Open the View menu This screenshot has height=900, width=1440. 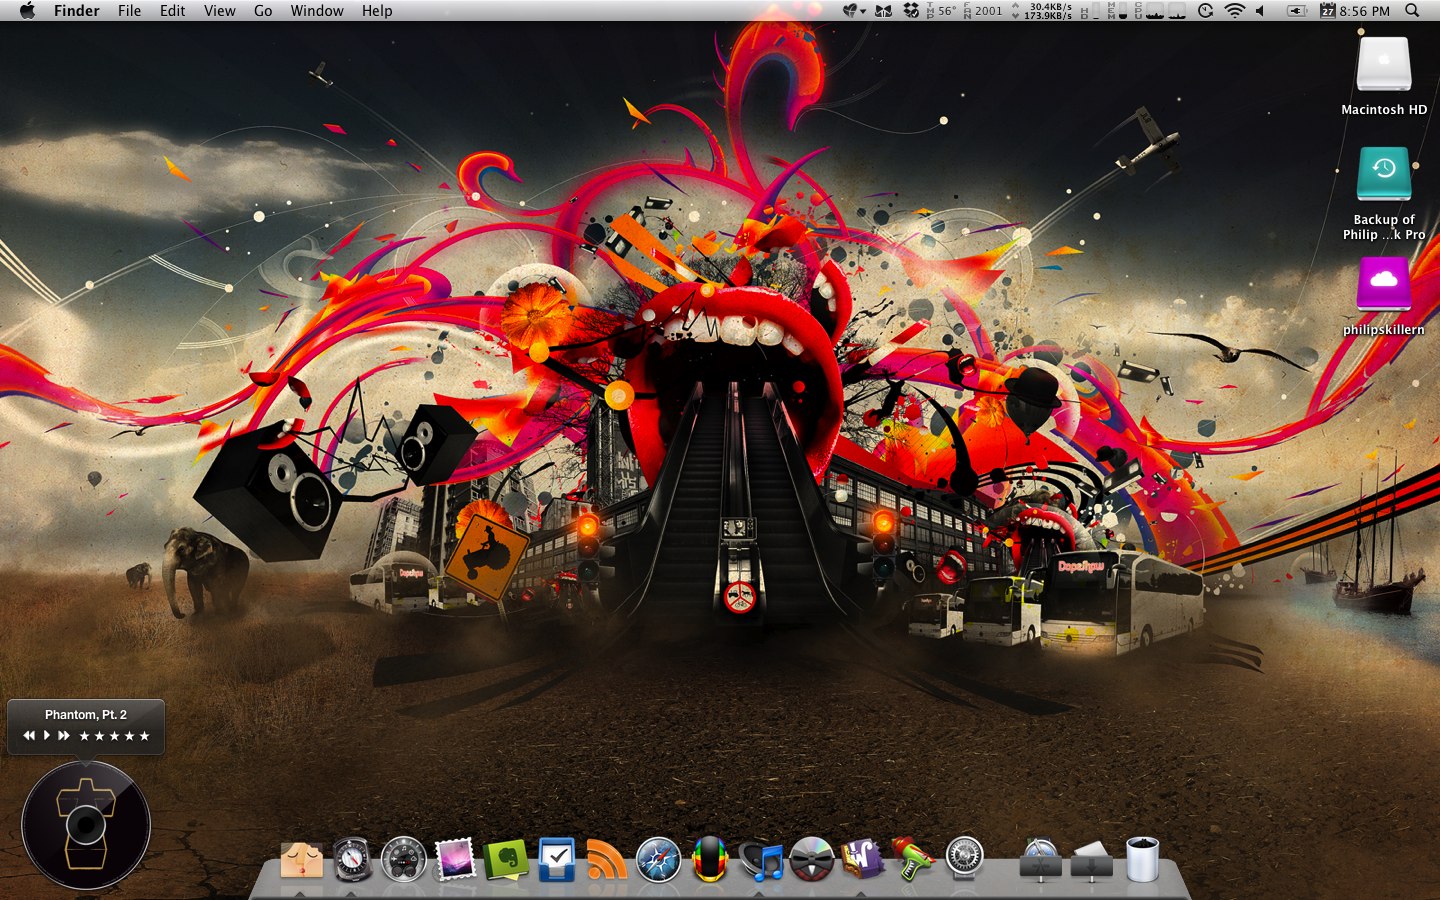click(x=219, y=11)
